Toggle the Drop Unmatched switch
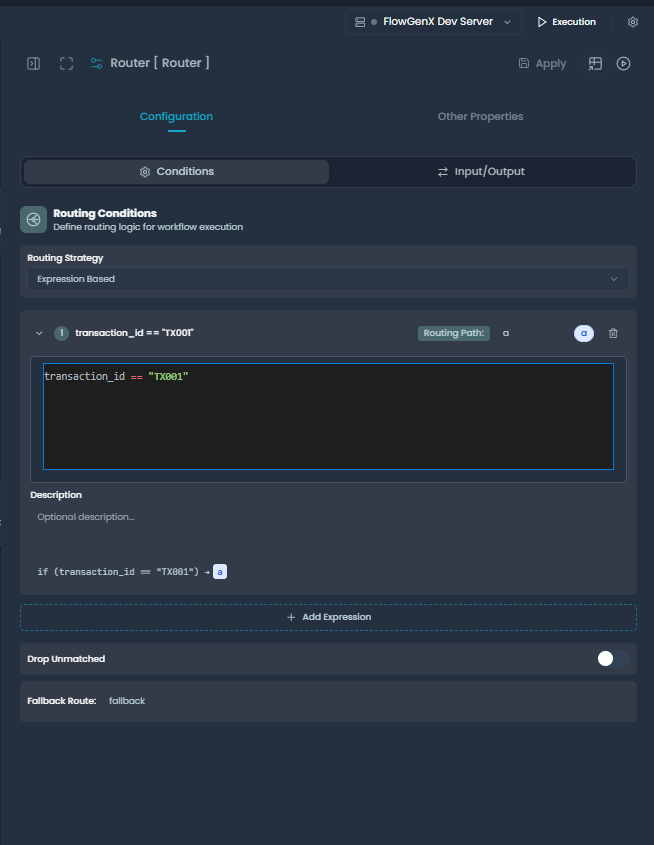The image size is (654, 845). pyautogui.click(x=612, y=658)
